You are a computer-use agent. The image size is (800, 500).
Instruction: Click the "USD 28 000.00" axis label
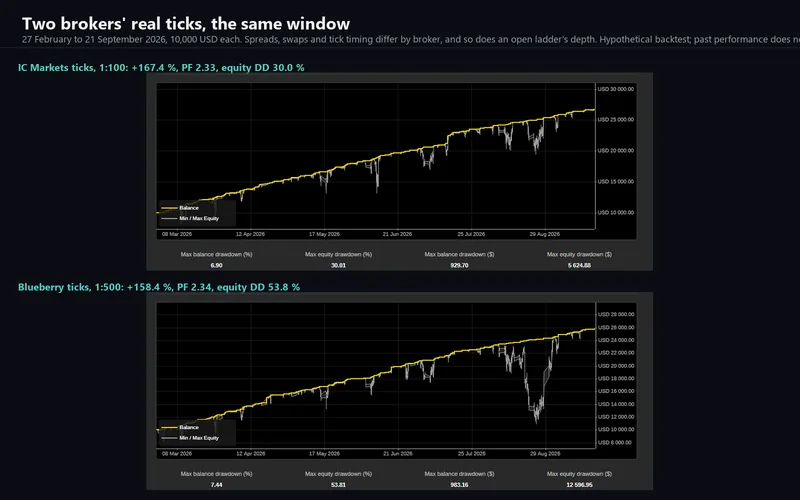coord(616,314)
